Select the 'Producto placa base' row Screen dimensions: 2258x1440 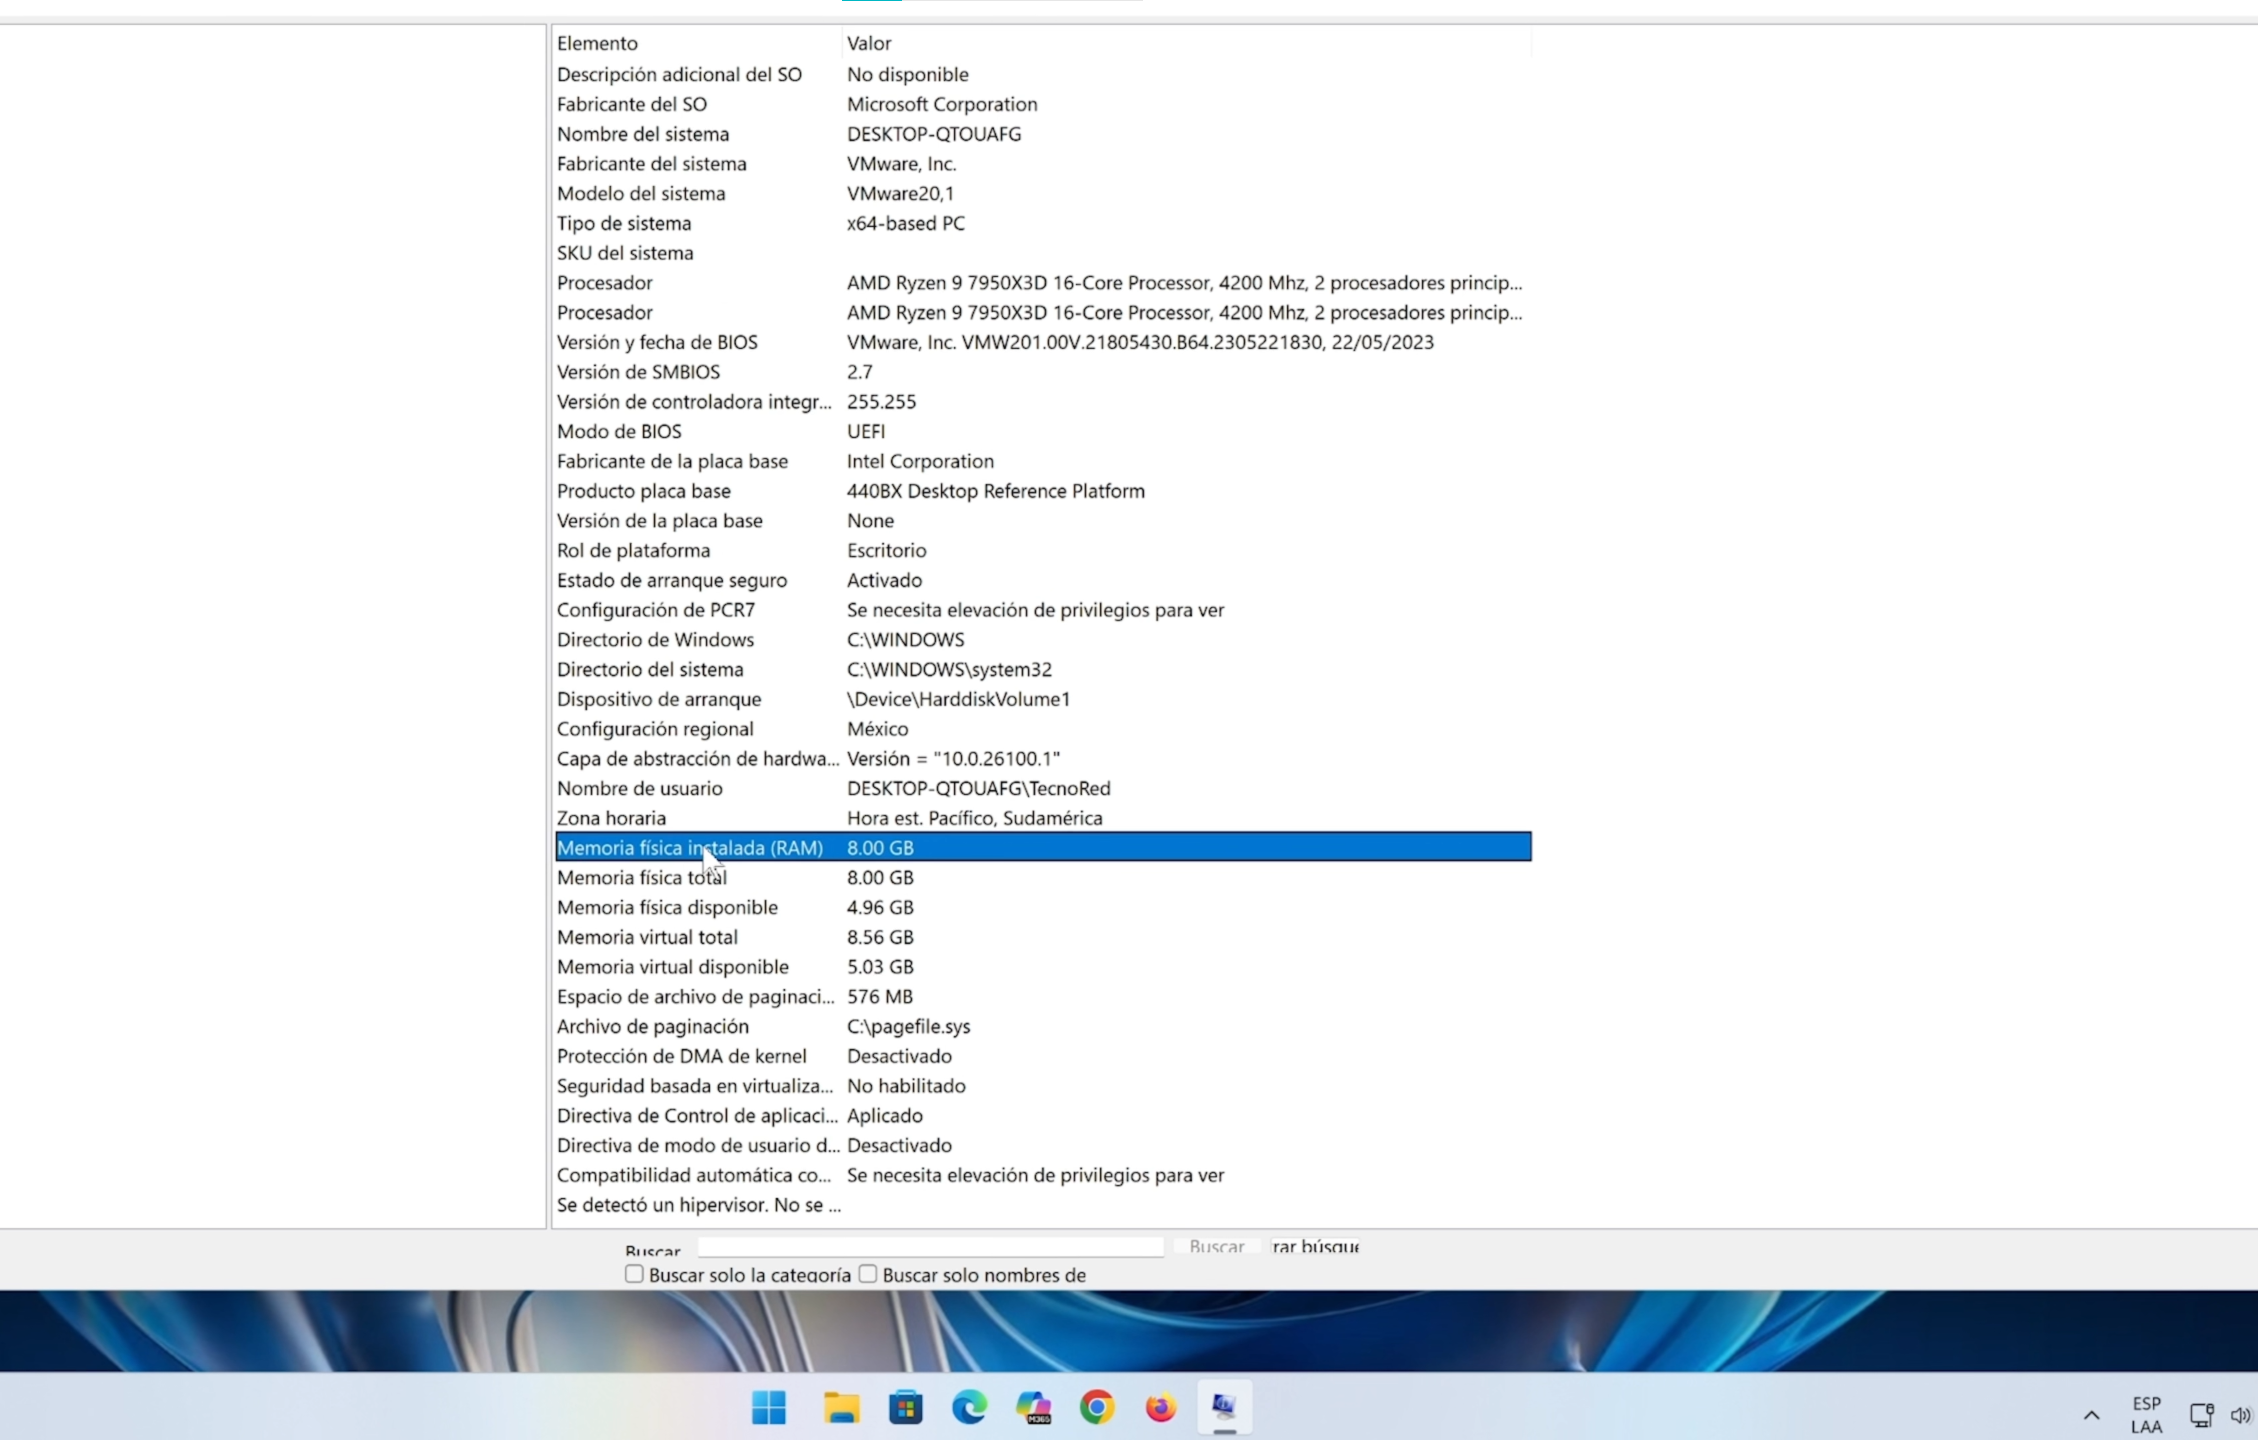(x=1043, y=491)
